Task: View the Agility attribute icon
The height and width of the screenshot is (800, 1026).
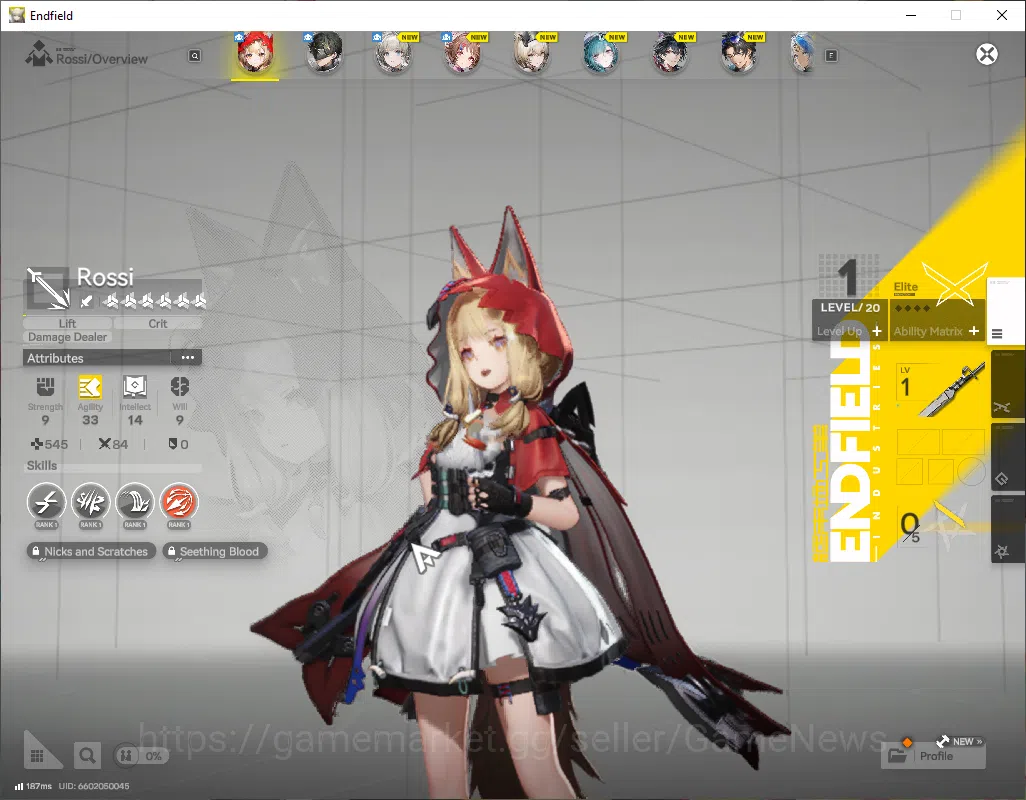Action: (90, 387)
